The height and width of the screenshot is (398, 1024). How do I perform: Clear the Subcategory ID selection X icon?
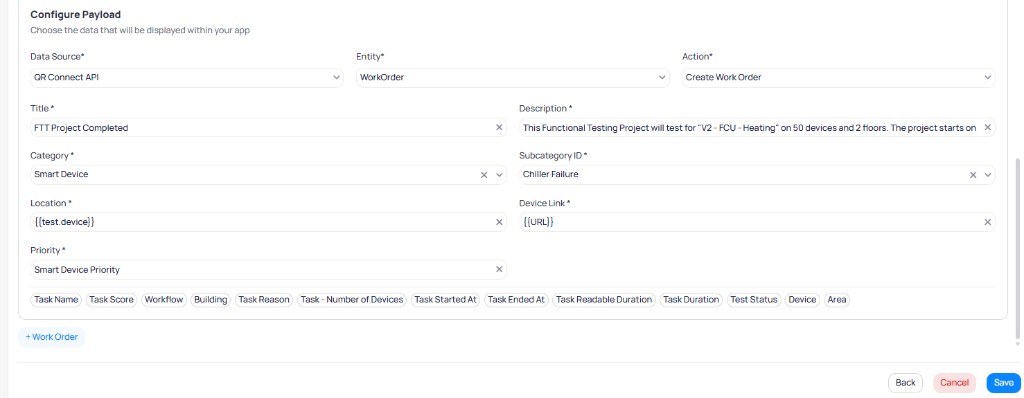pyautogui.click(x=972, y=174)
